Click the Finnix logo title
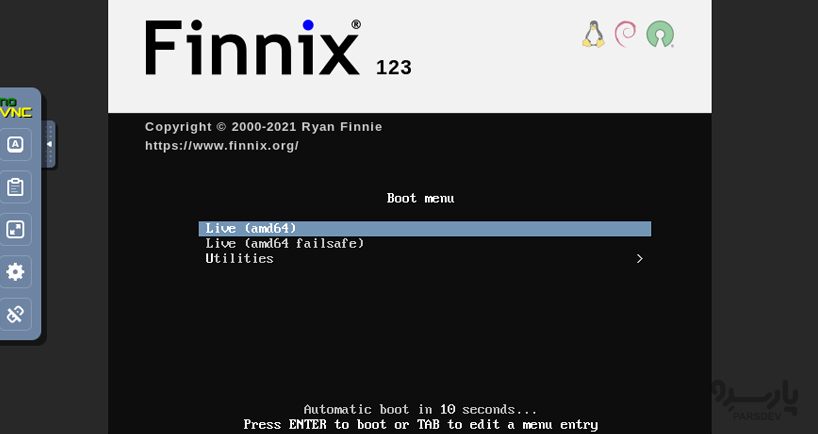The height and width of the screenshot is (434, 818). [x=252, y=47]
